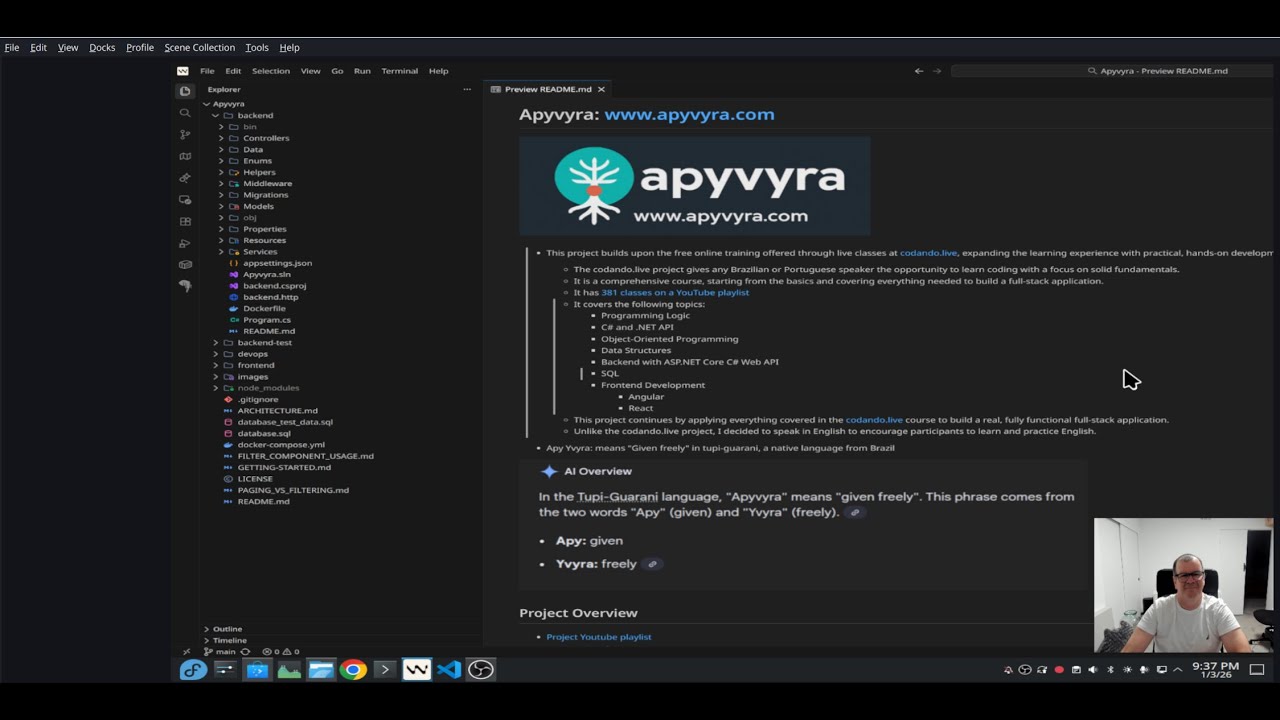Screen dimensions: 1280x720
Task: Click the Bluetooth icon in system tray
Action: (x=1110, y=670)
